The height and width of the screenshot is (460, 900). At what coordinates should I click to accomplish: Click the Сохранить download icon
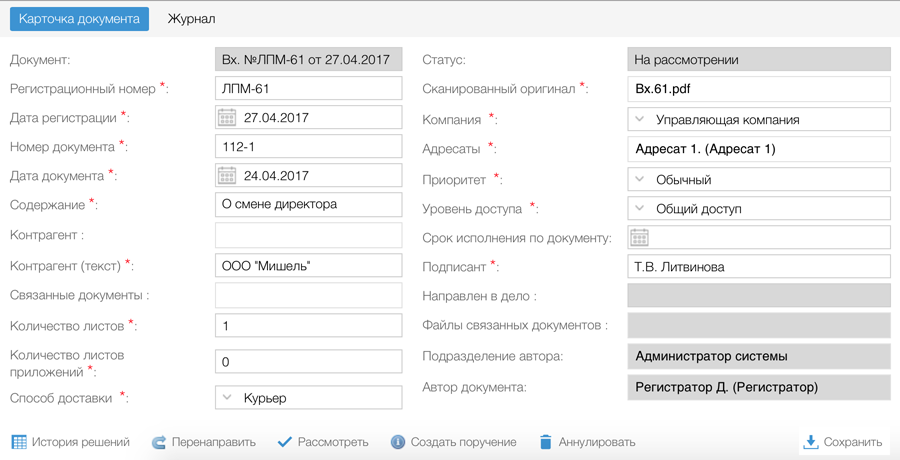811,442
